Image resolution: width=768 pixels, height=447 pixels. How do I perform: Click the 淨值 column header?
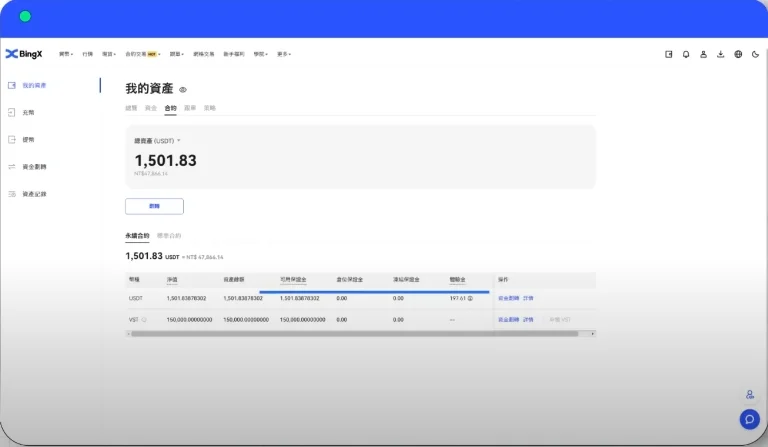click(172, 280)
